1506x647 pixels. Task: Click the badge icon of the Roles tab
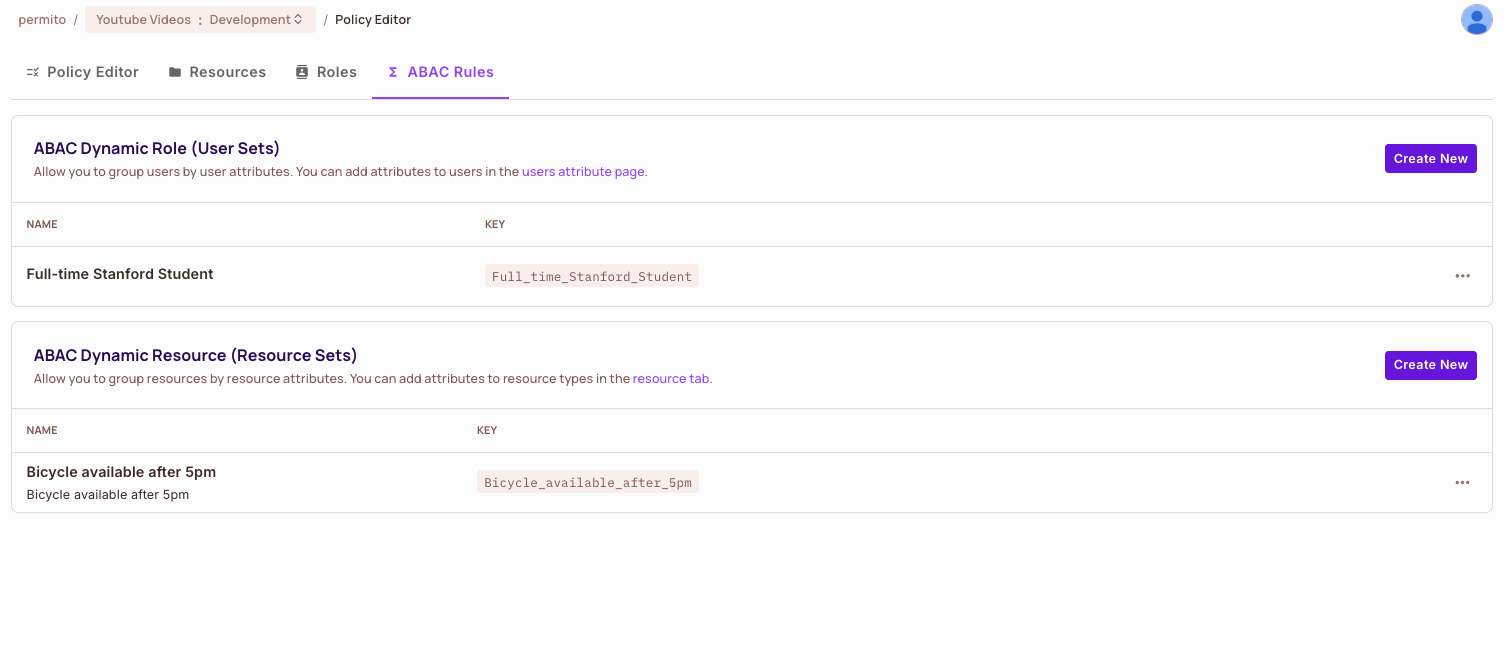pos(302,72)
